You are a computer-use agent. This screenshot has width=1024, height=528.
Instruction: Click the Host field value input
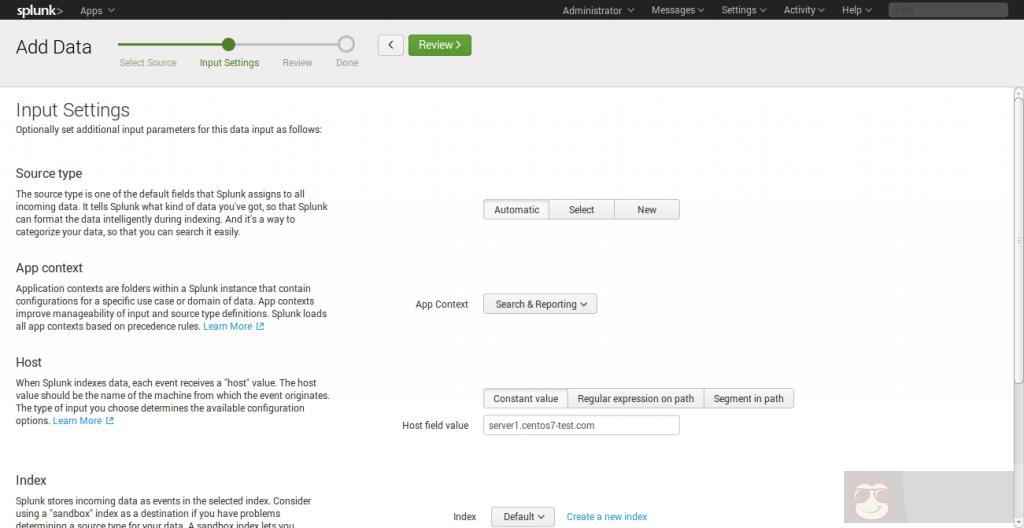tap(581, 425)
